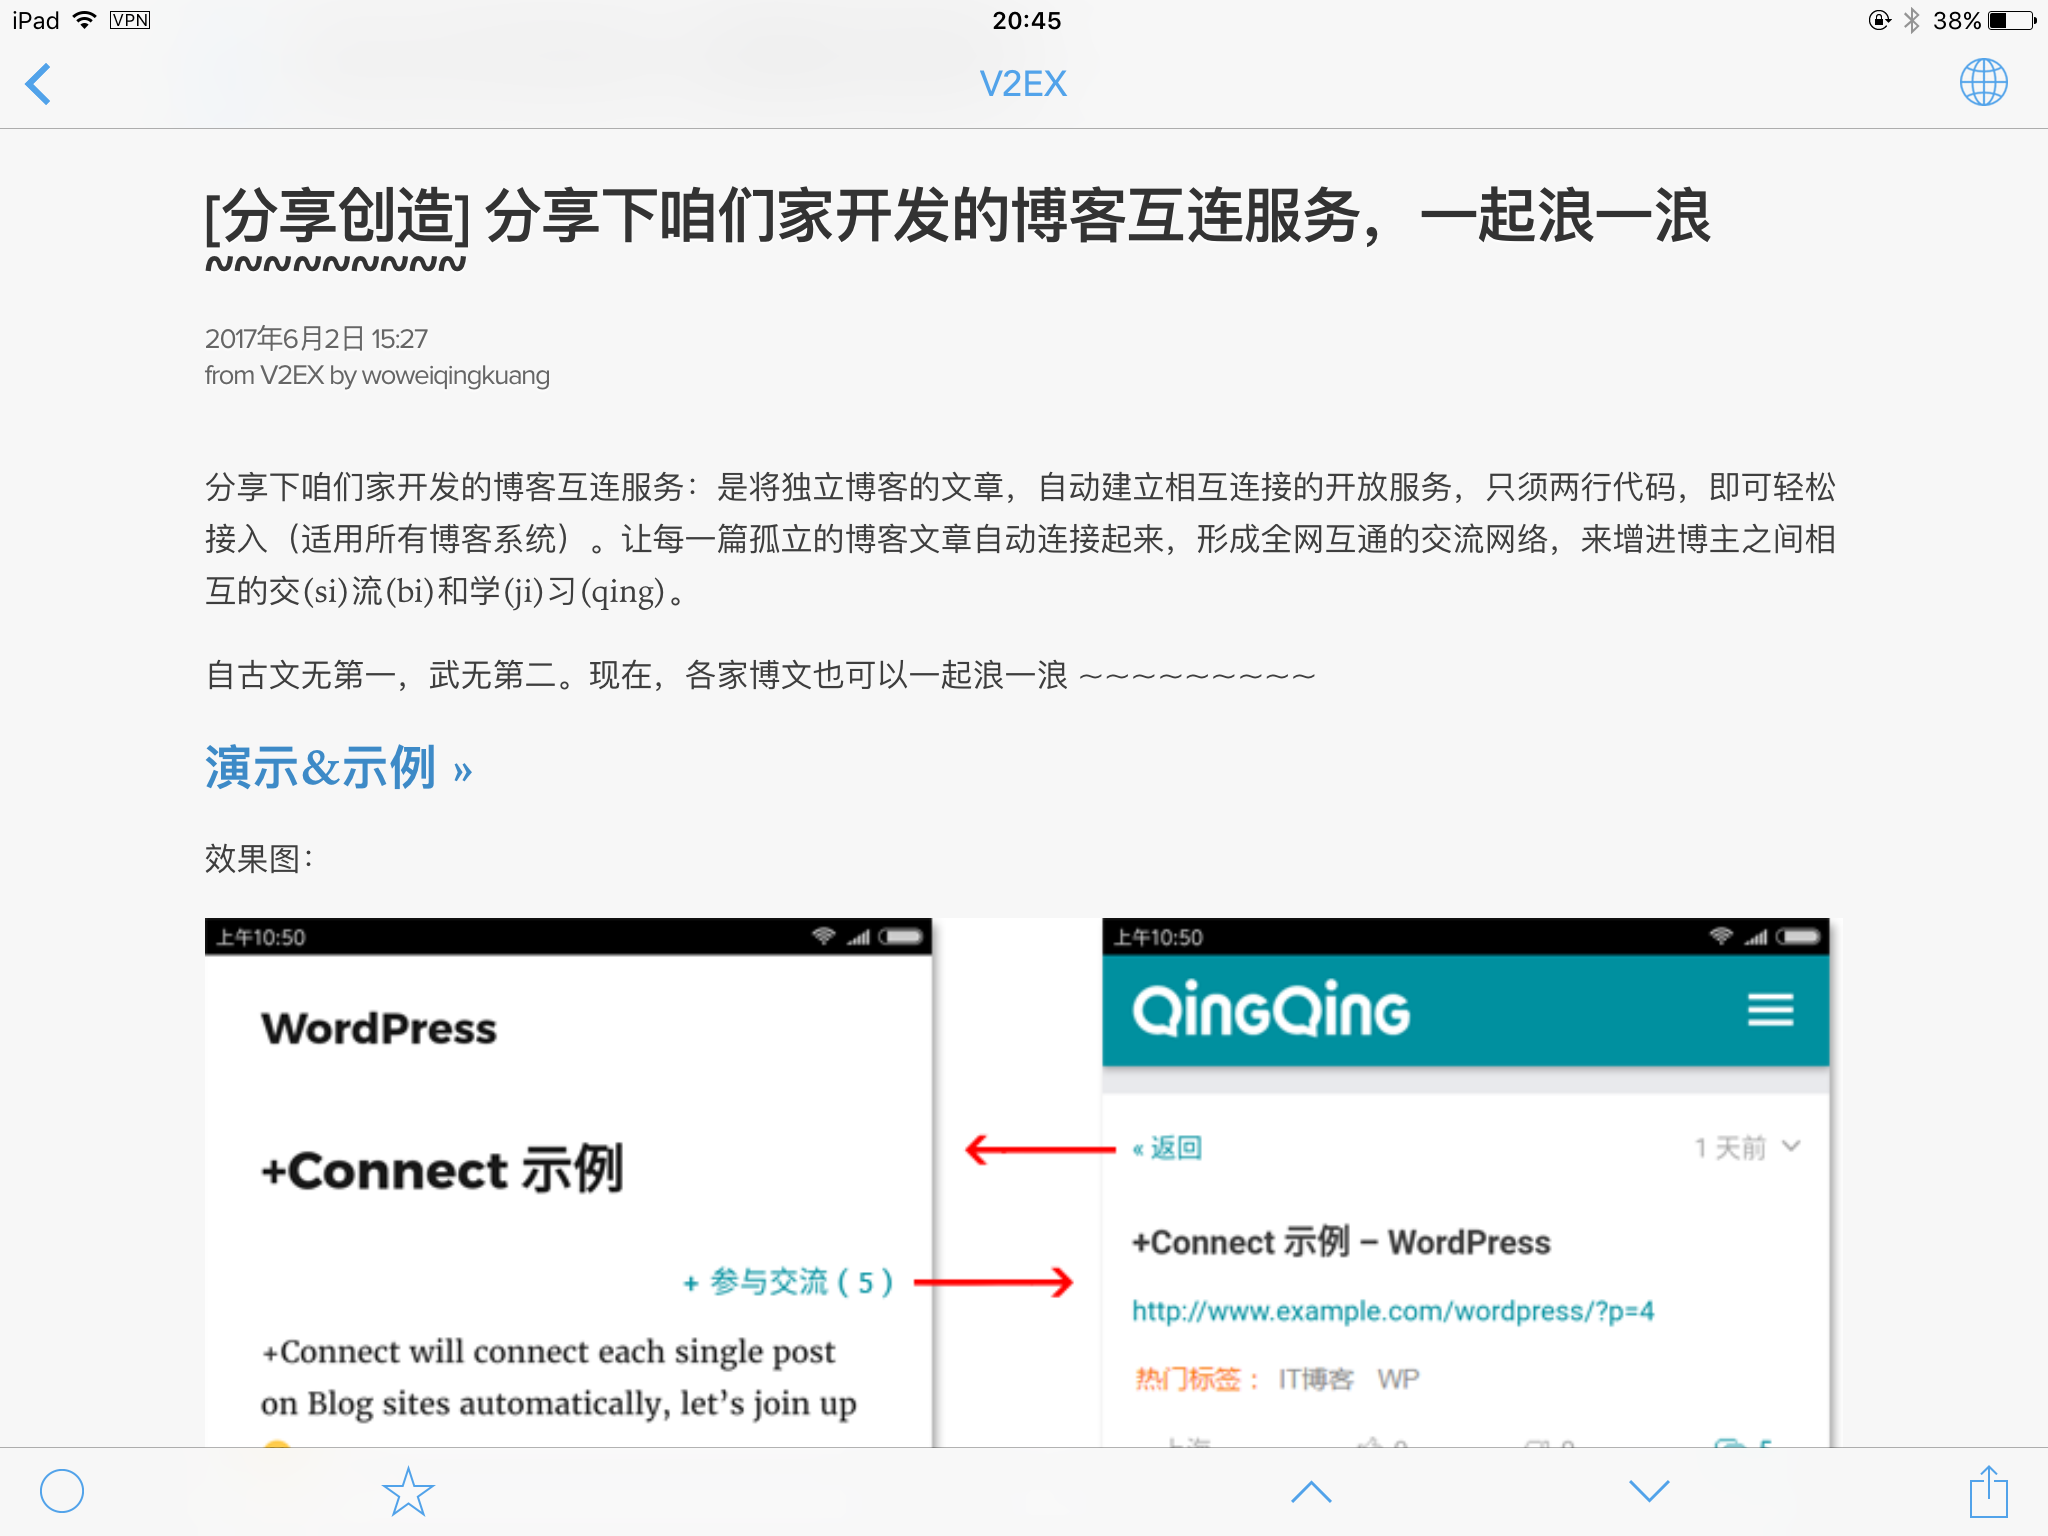This screenshot has height=1536, width=2048.
Task: Tap the QingQing hamburger menu in image
Action: (x=1770, y=1010)
